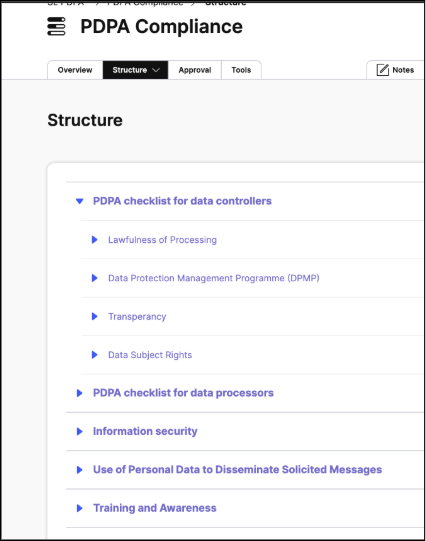Select the Tools tab
The height and width of the screenshot is (541, 426).
pyautogui.click(x=241, y=70)
